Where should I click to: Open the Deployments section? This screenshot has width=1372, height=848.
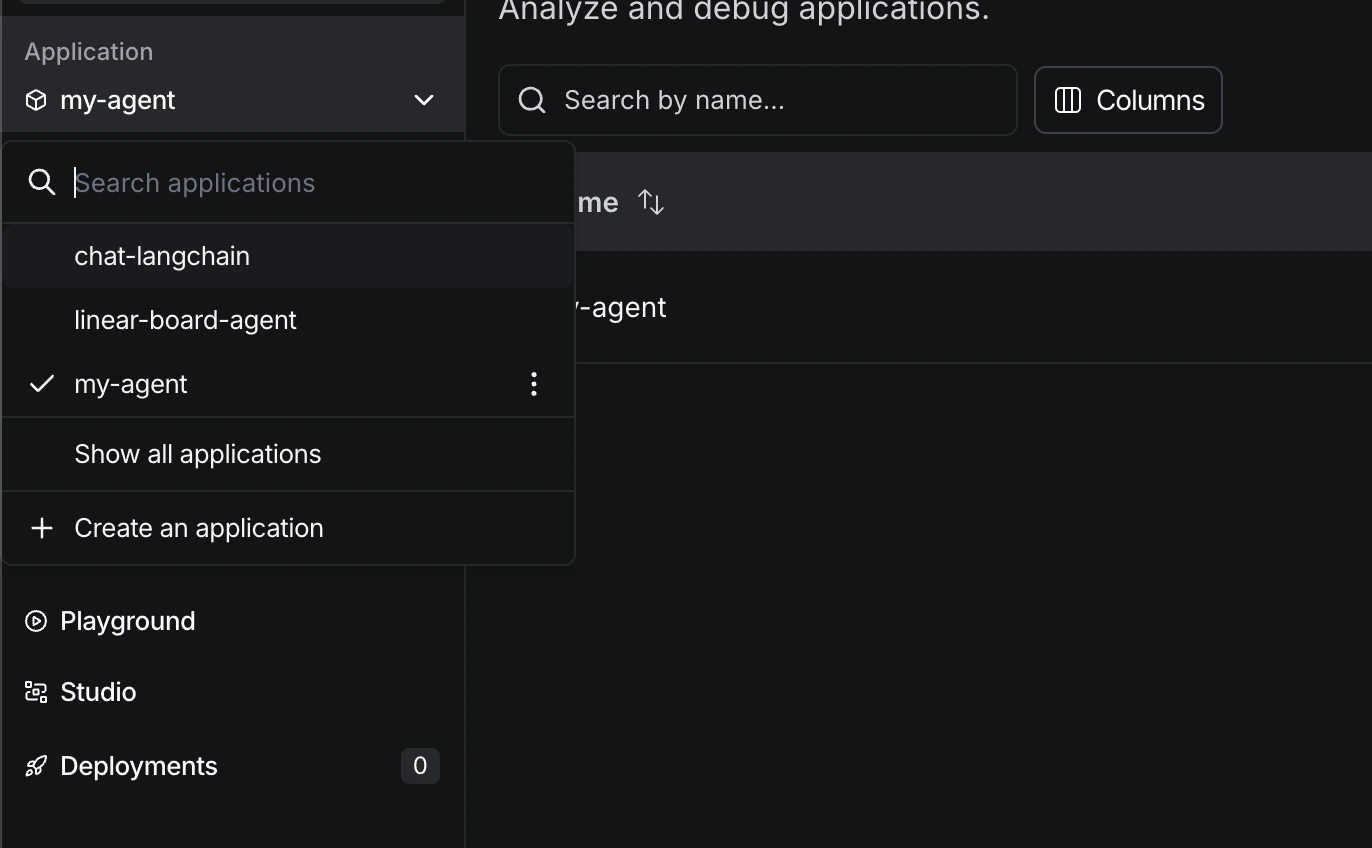click(x=139, y=766)
